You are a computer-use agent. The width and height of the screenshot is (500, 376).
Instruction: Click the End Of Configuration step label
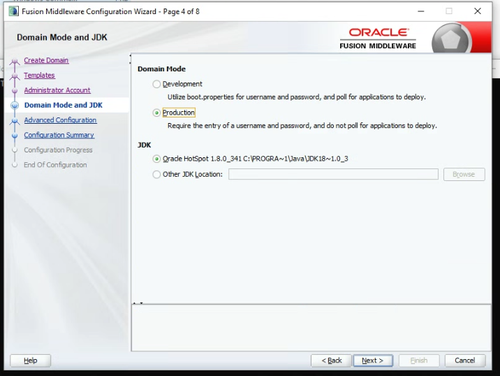pyautogui.click(x=55, y=165)
